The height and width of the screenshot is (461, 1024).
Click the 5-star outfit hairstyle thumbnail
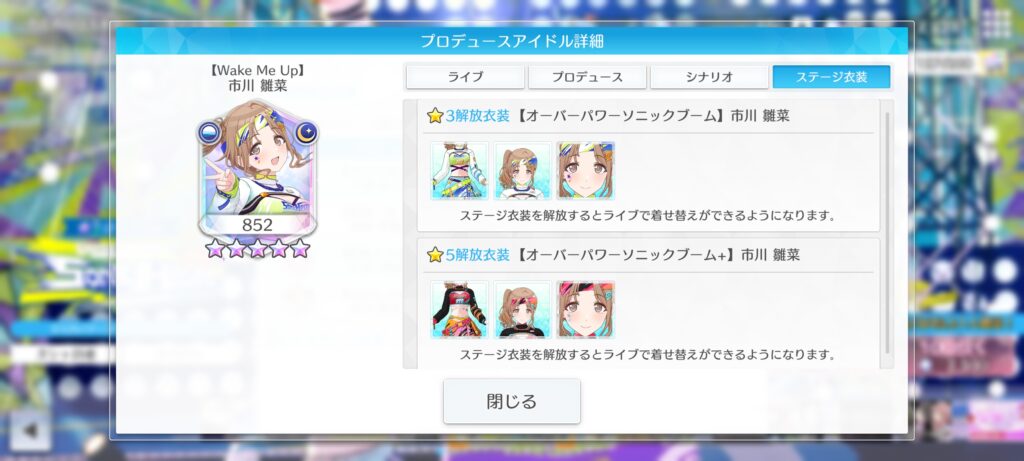pos(522,310)
